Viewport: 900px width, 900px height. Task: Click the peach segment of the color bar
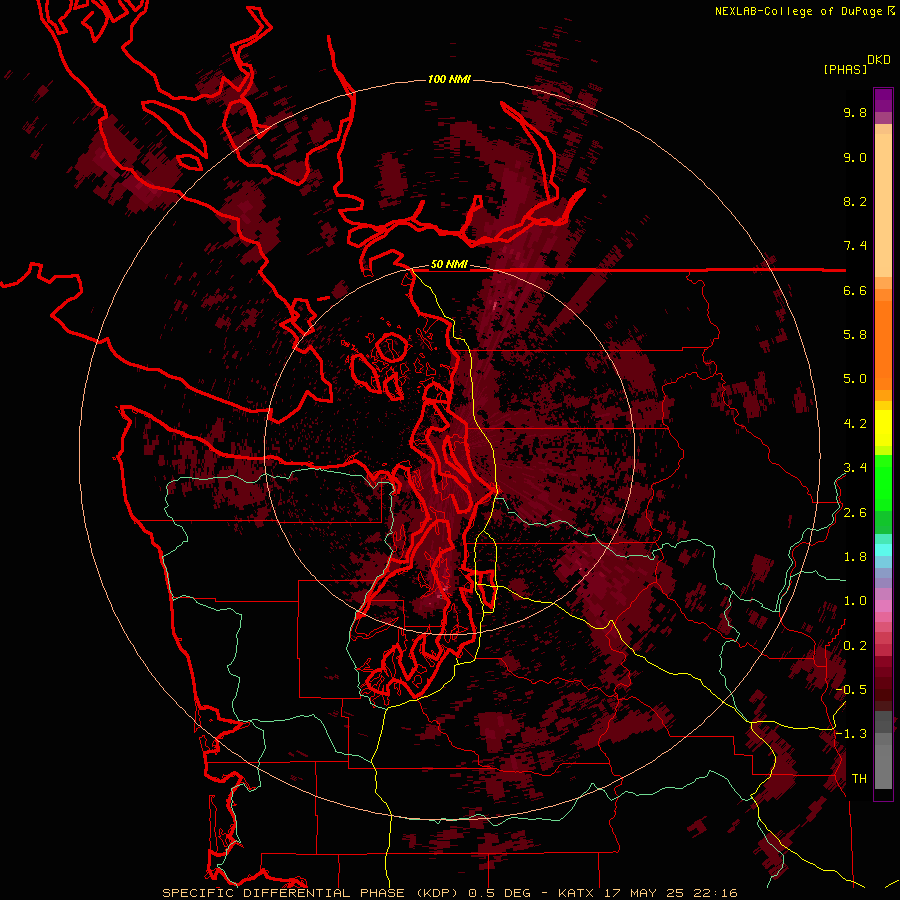[883, 201]
